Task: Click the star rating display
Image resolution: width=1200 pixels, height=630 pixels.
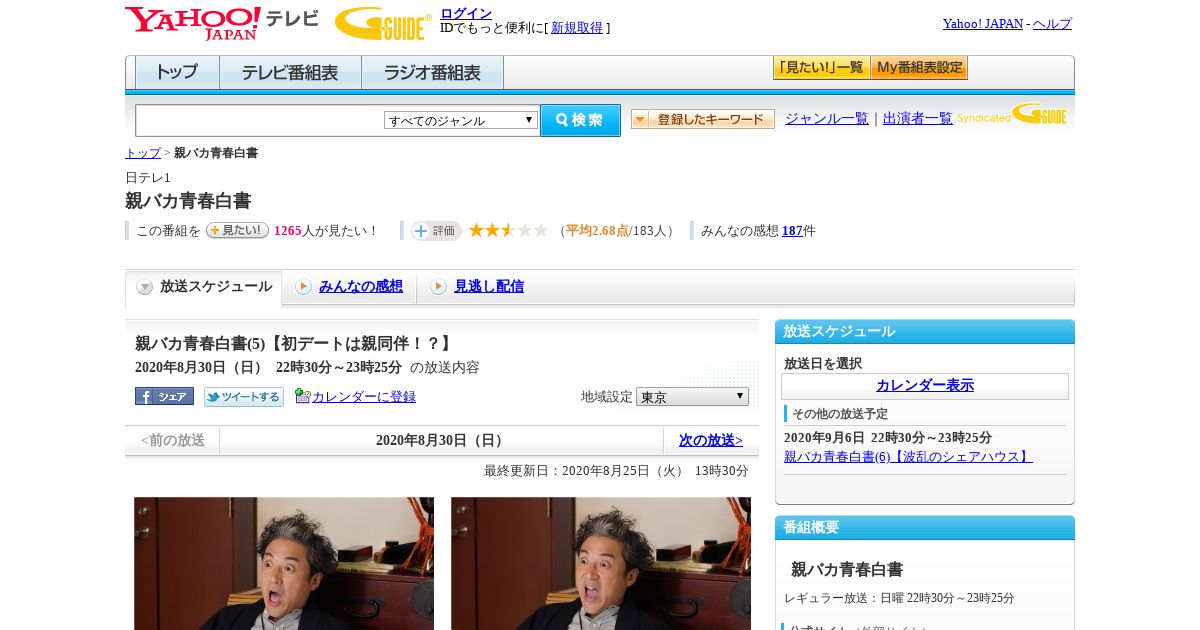Action: click(508, 230)
